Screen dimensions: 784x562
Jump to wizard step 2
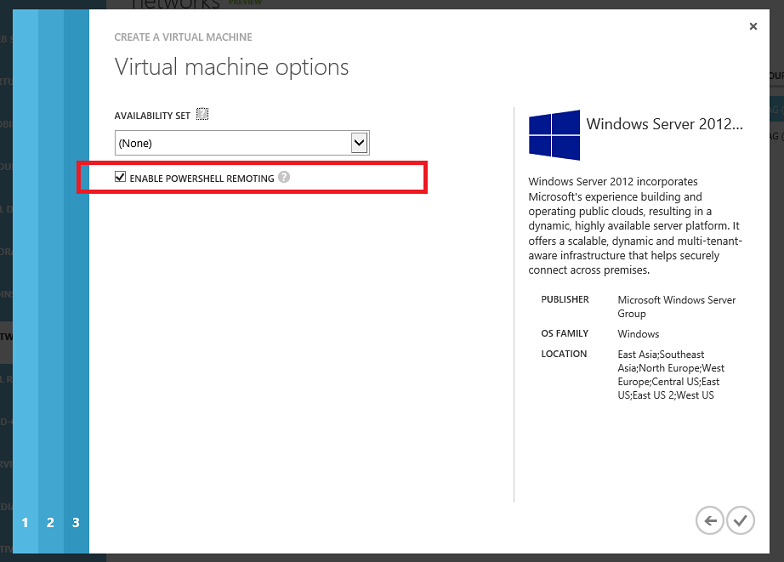click(x=50, y=522)
